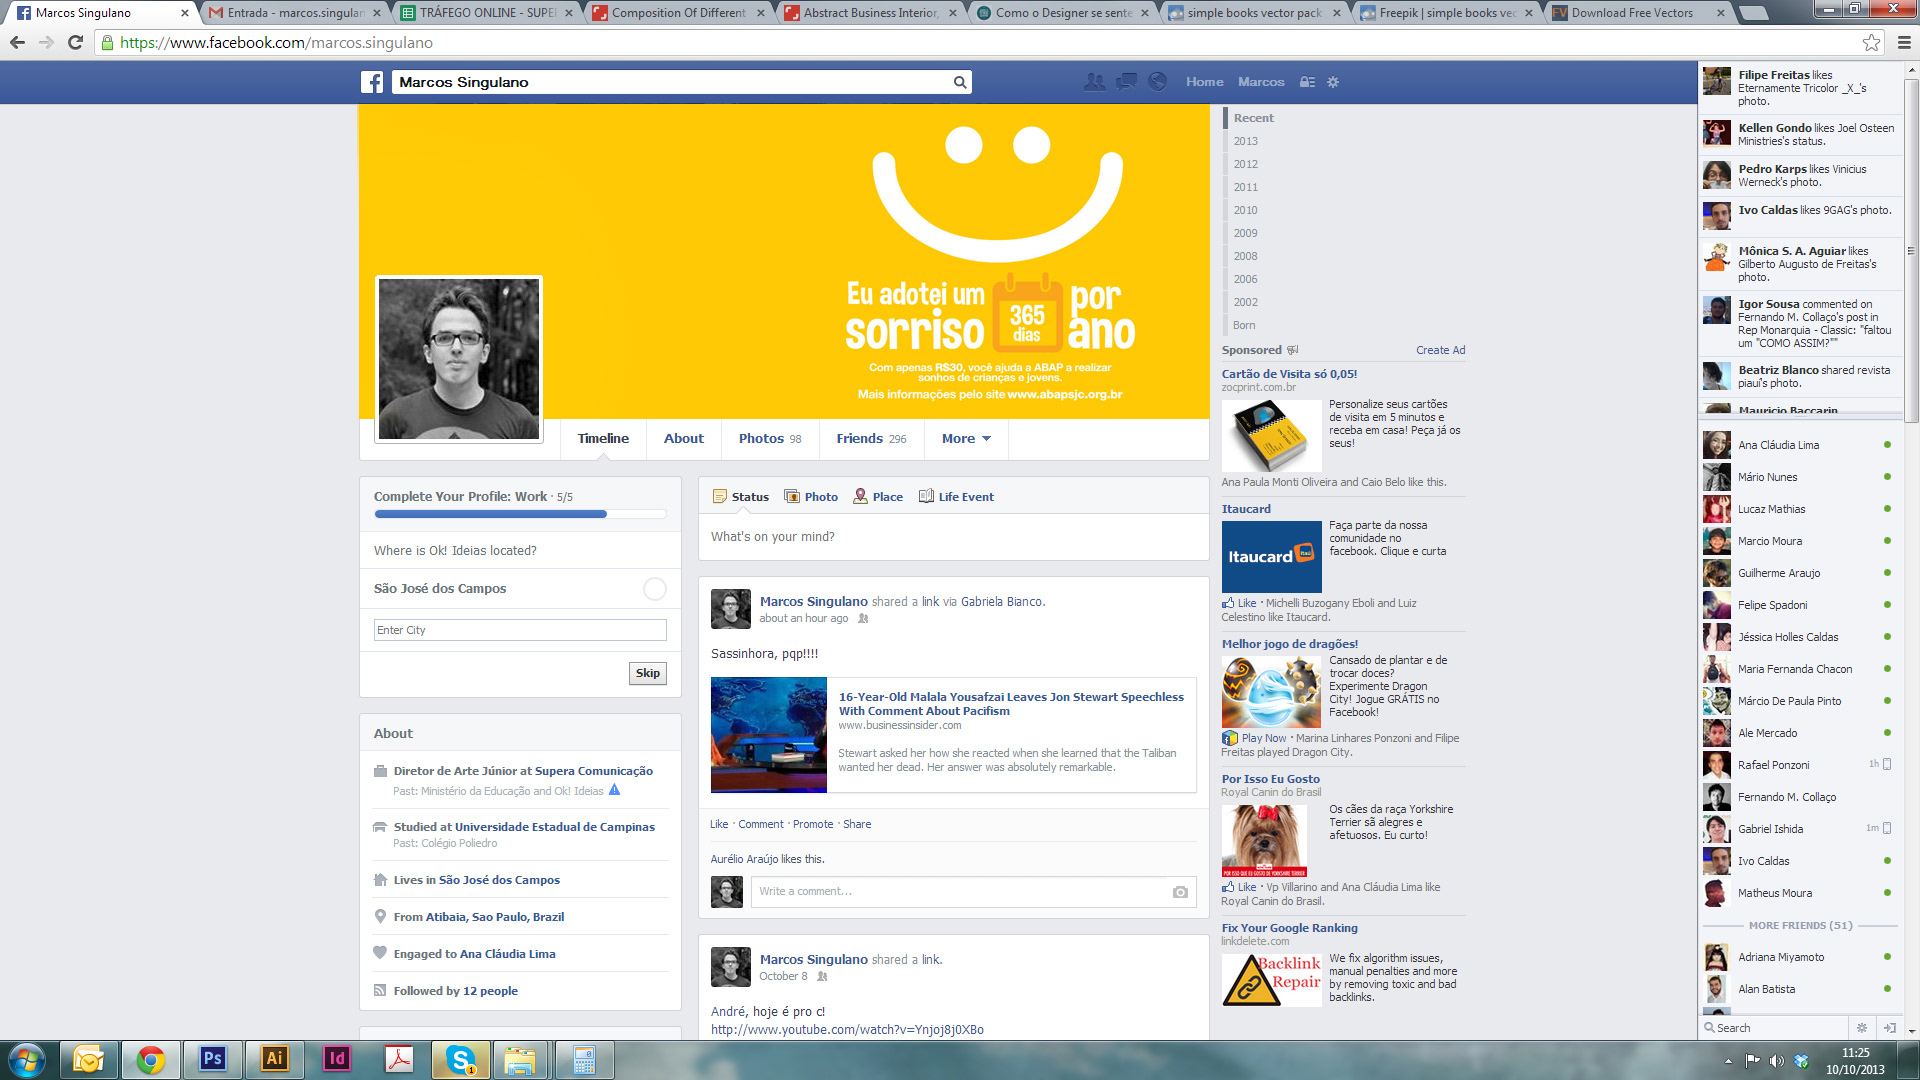Open the privacy shortcuts lock icon
Viewport: 1920px width, 1080px height.
click(x=1307, y=82)
